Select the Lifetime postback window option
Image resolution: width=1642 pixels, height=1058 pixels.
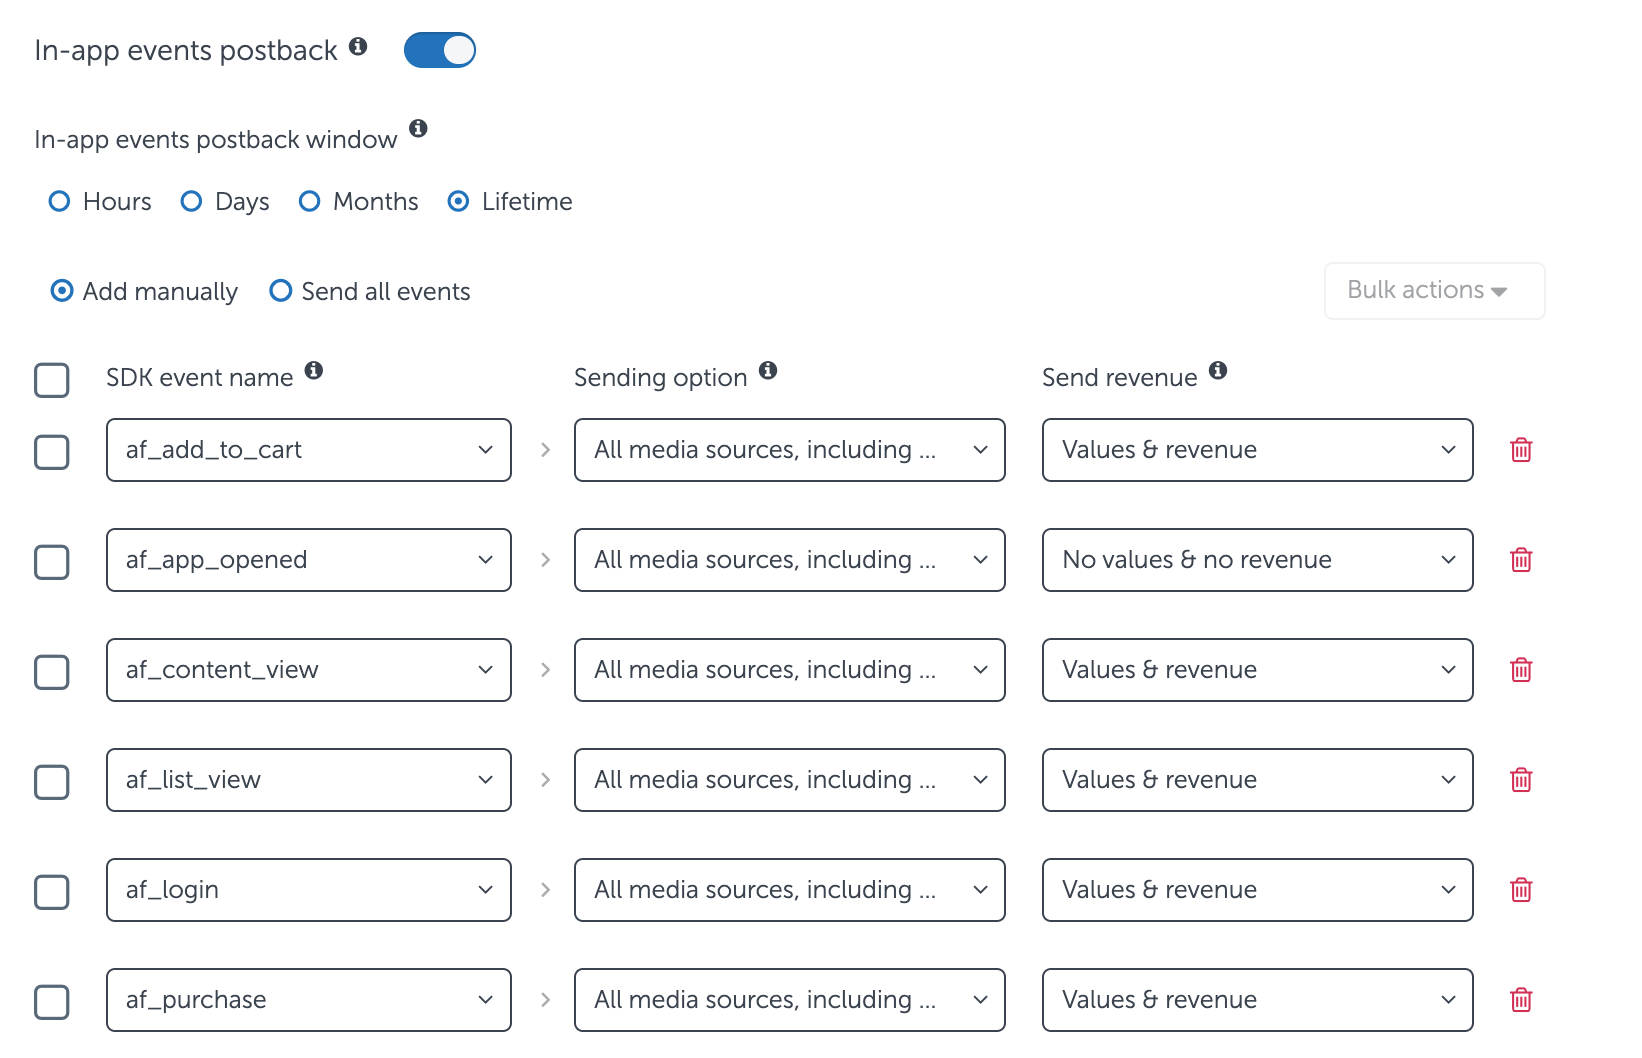point(458,201)
